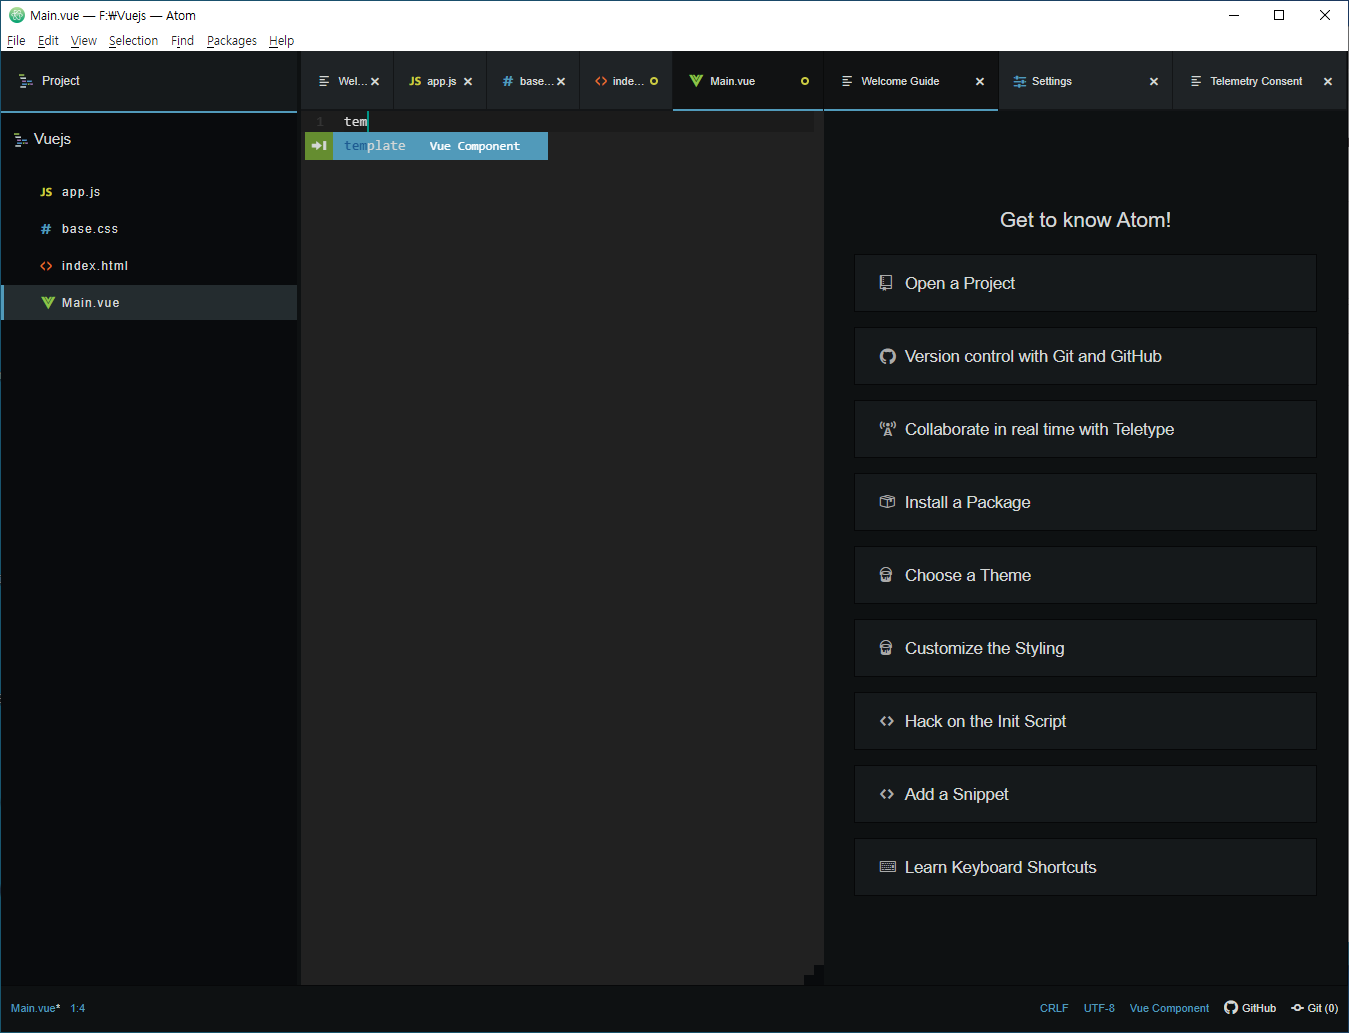
Task: Click the snippet arrow icon in autocomplete popup
Action: point(319,146)
